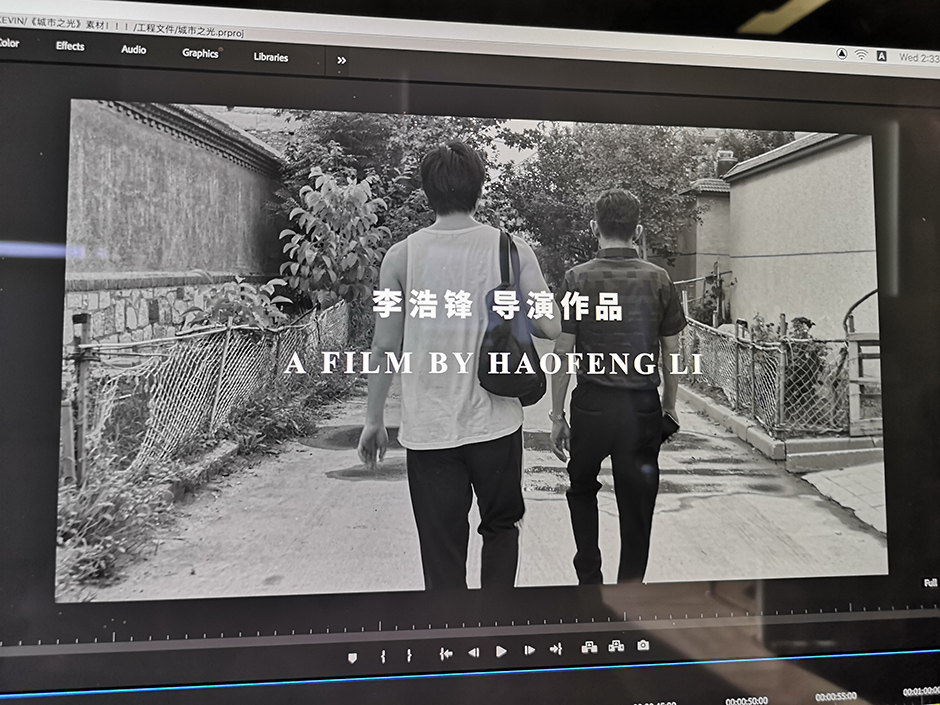Click the 00:00:55:00 timecode on timeline ruler

(x=836, y=696)
